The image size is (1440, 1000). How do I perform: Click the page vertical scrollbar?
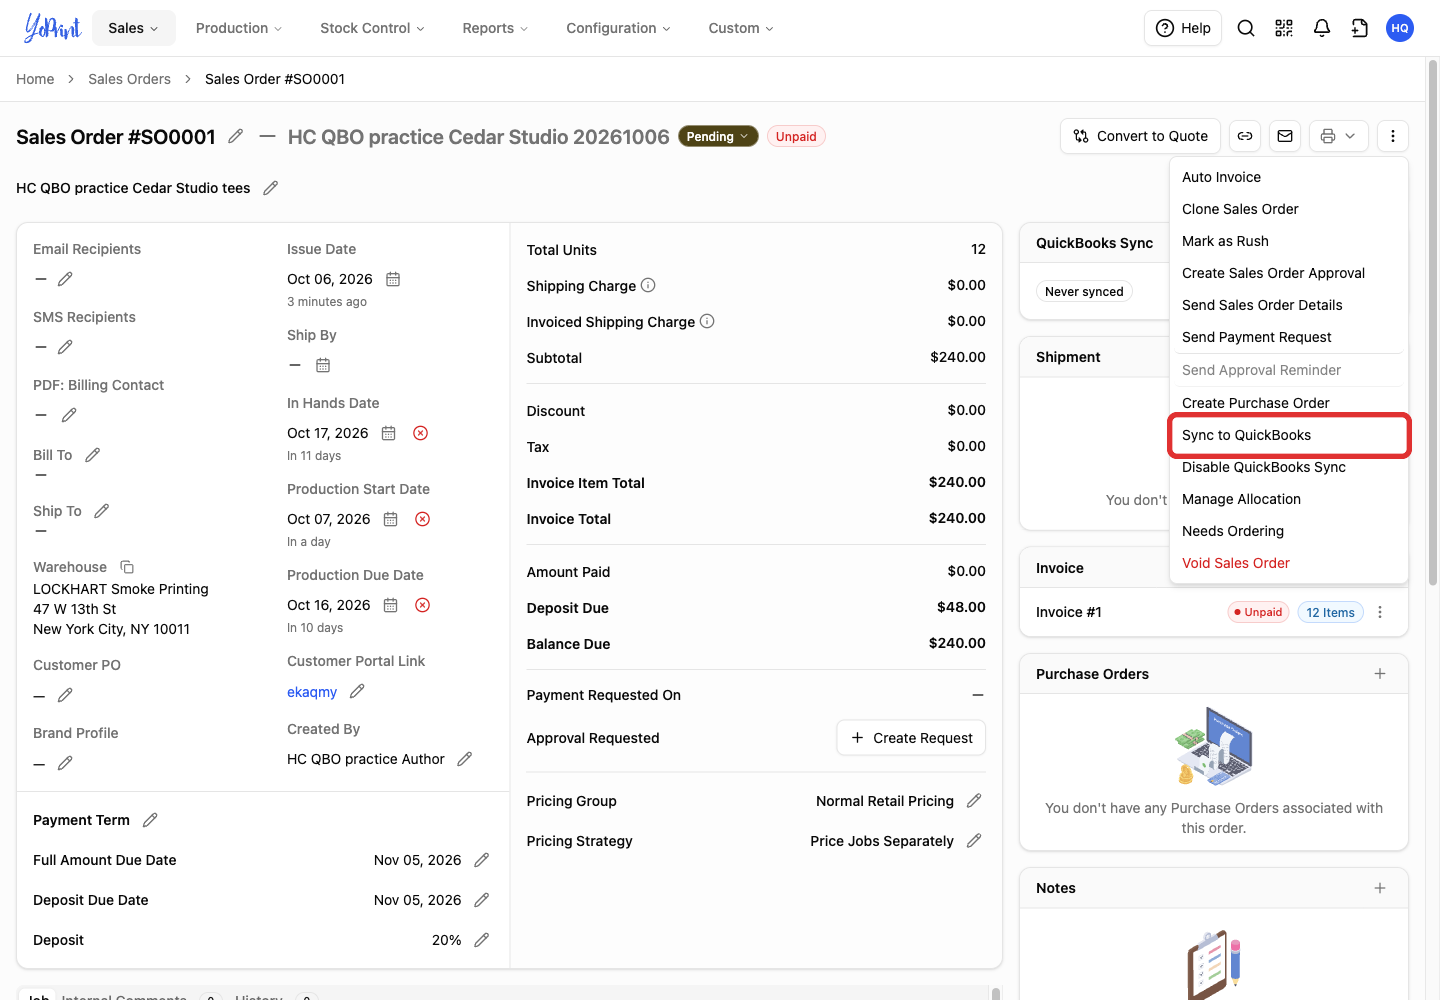tap(1432, 320)
